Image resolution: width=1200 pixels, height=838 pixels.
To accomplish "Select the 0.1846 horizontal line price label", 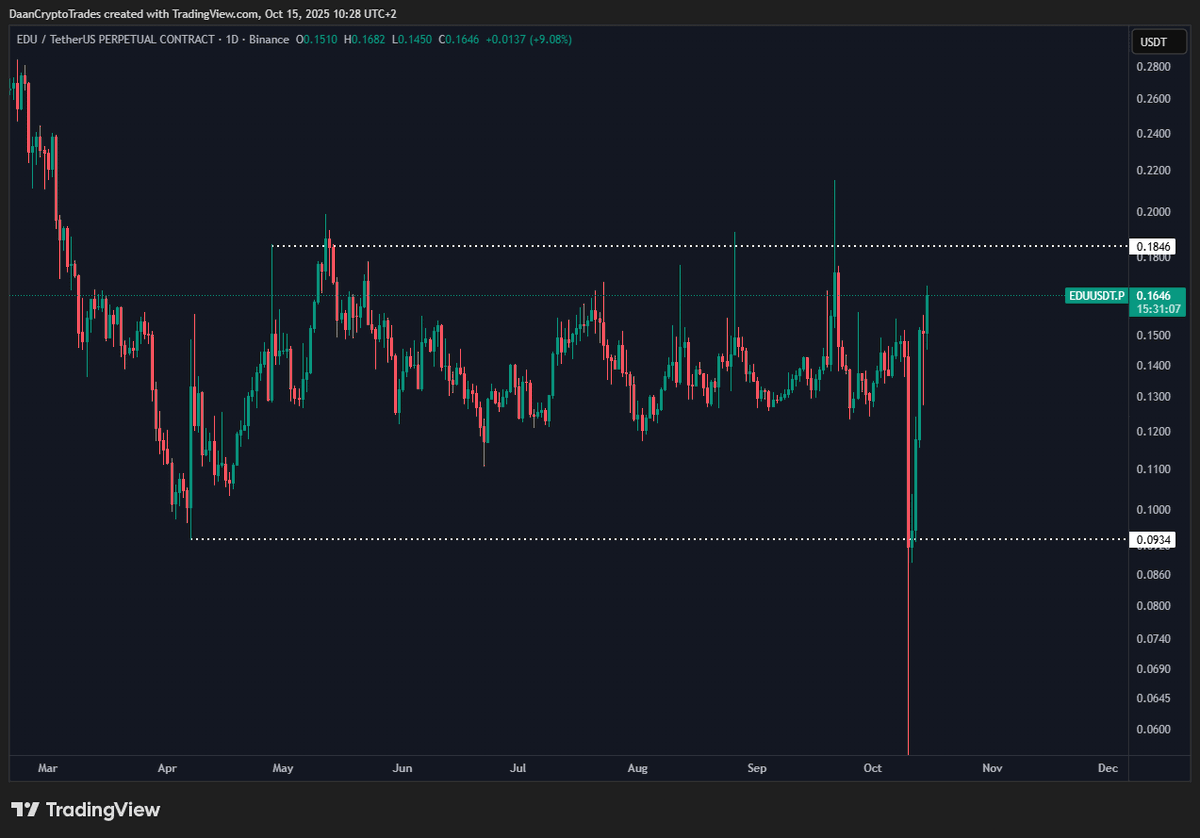I will [1152, 246].
